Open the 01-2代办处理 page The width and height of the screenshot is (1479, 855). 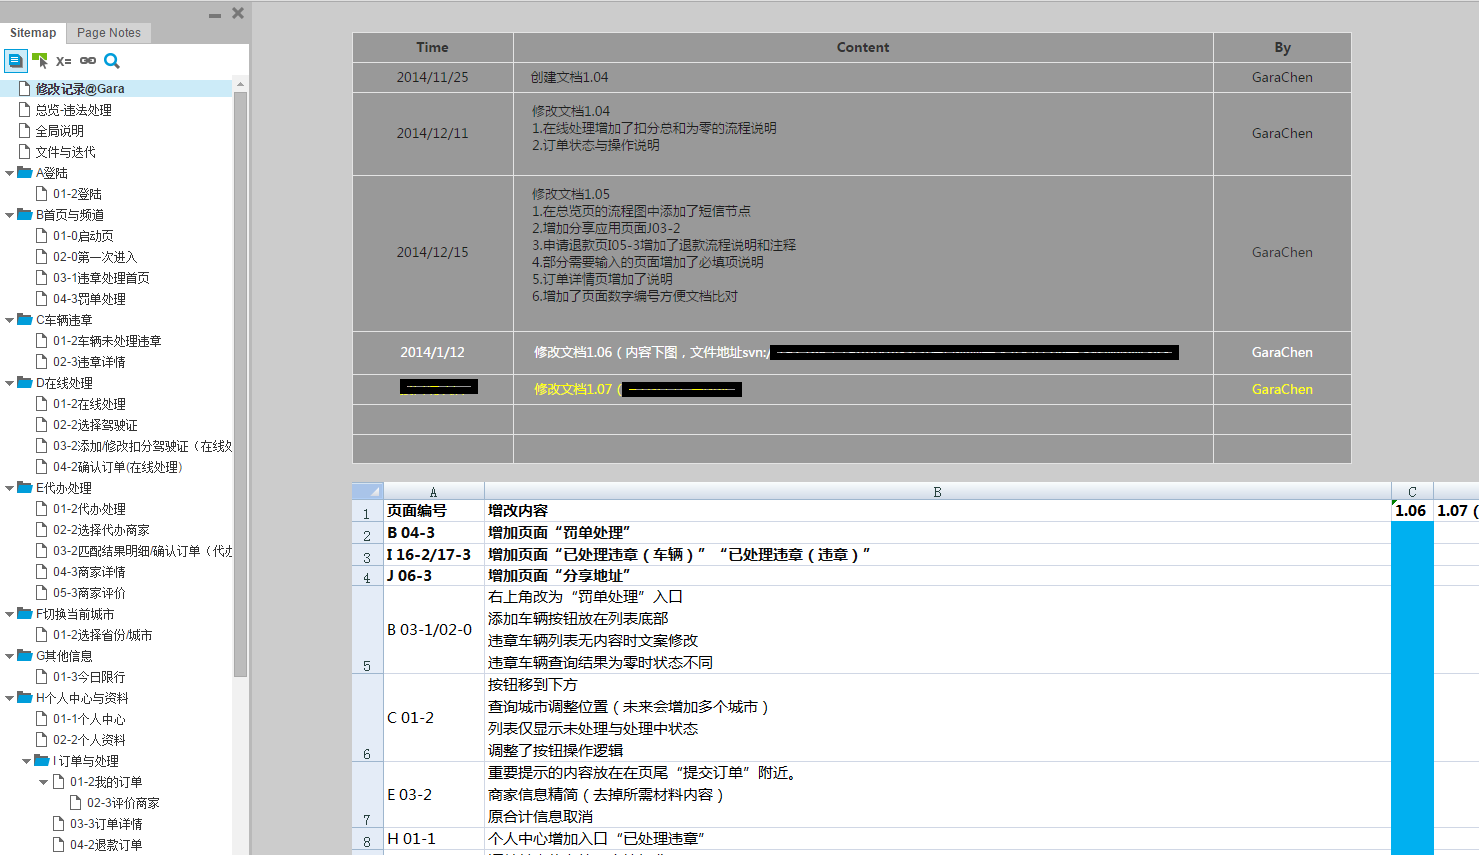pyautogui.click(x=89, y=509)
